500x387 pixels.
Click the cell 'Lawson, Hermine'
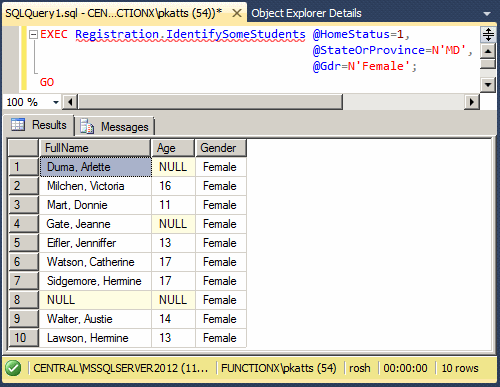click(x=95, y=338)
